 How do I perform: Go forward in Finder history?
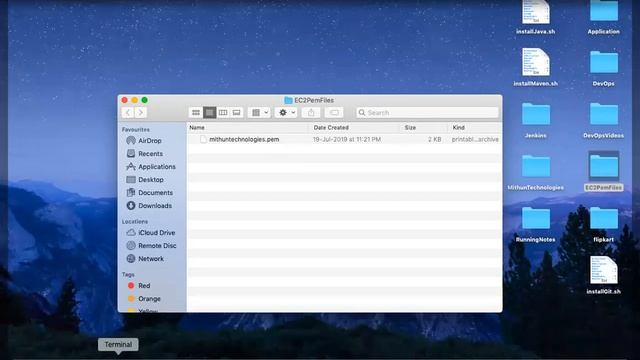coord(141,113)
